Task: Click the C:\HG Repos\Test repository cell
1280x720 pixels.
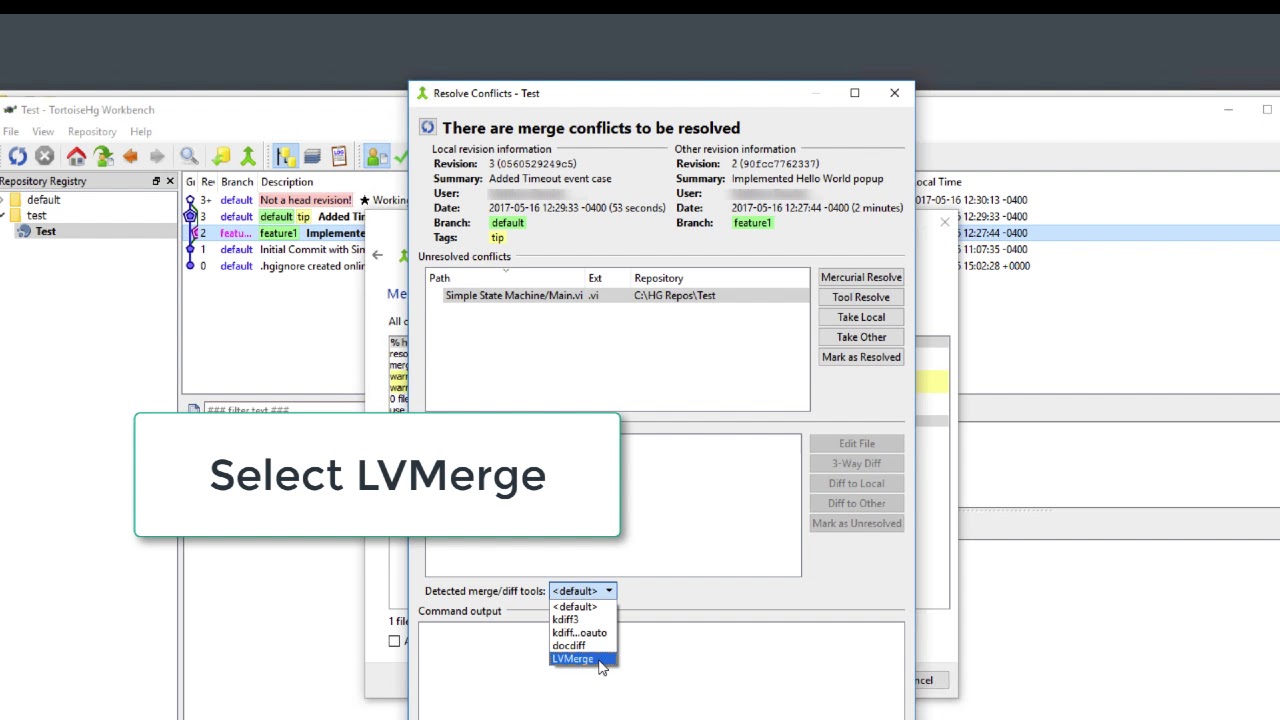Action: [x=674, y=296]
